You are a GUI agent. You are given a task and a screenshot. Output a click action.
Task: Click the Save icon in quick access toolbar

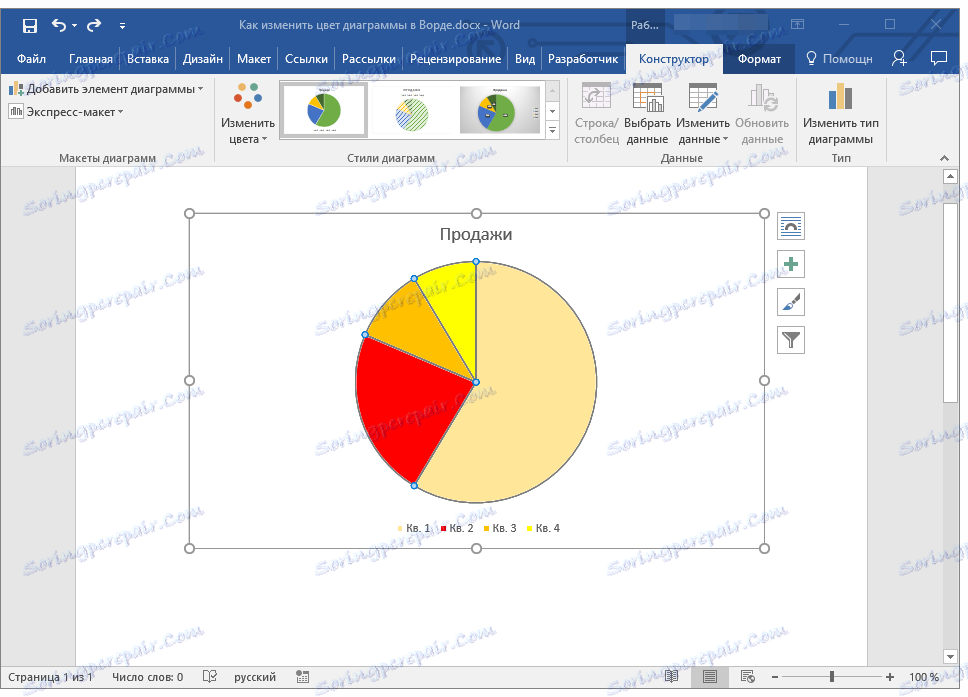pyautogui.click(x=30, y=25)
